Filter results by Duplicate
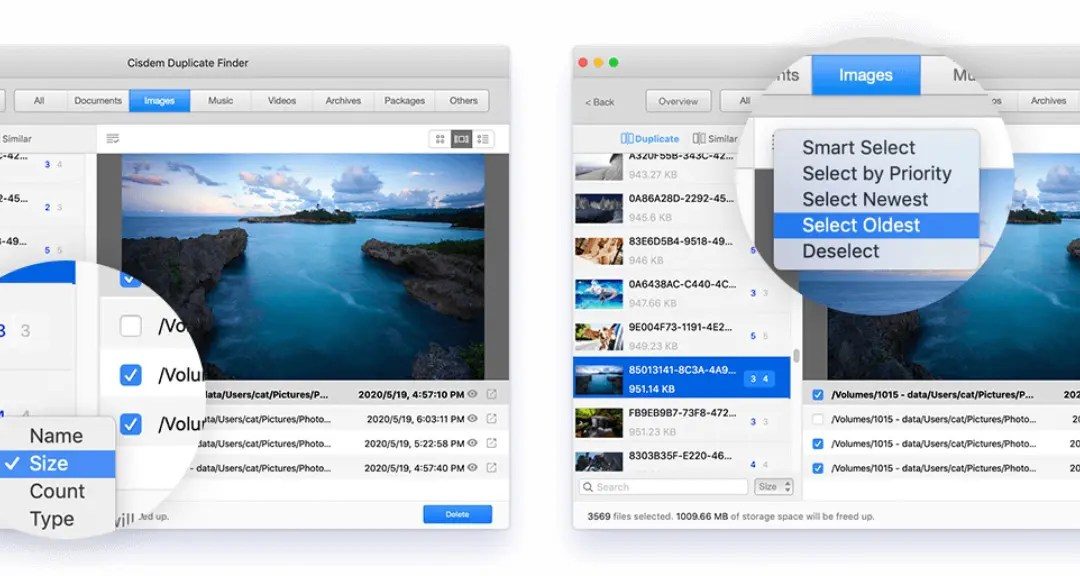 649,138
